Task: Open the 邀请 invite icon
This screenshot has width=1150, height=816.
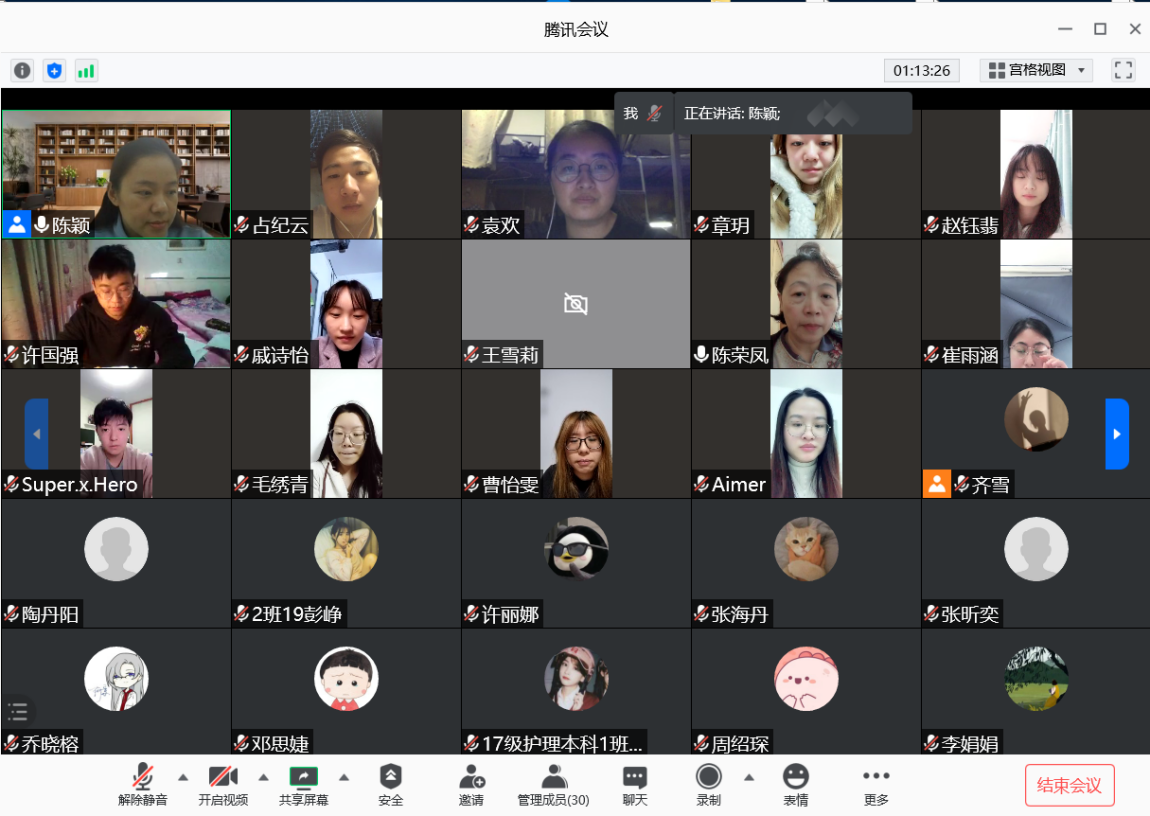Action: (x=471, y=785)
